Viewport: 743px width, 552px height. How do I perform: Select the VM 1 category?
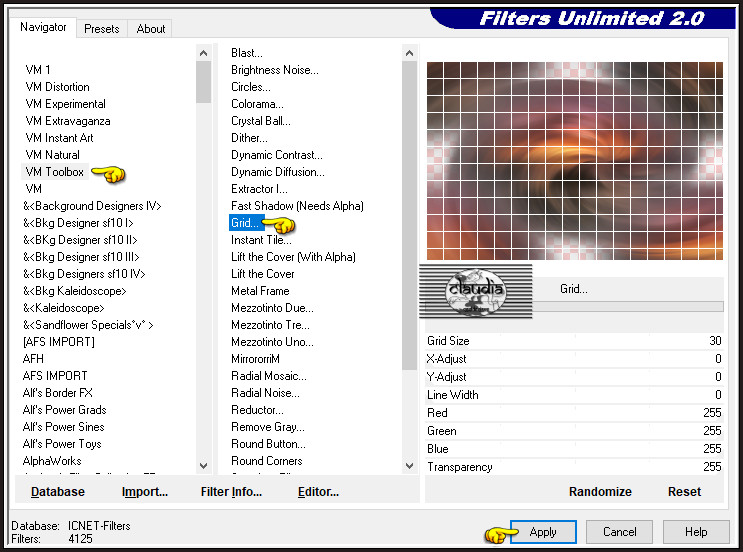coord(38,70)
